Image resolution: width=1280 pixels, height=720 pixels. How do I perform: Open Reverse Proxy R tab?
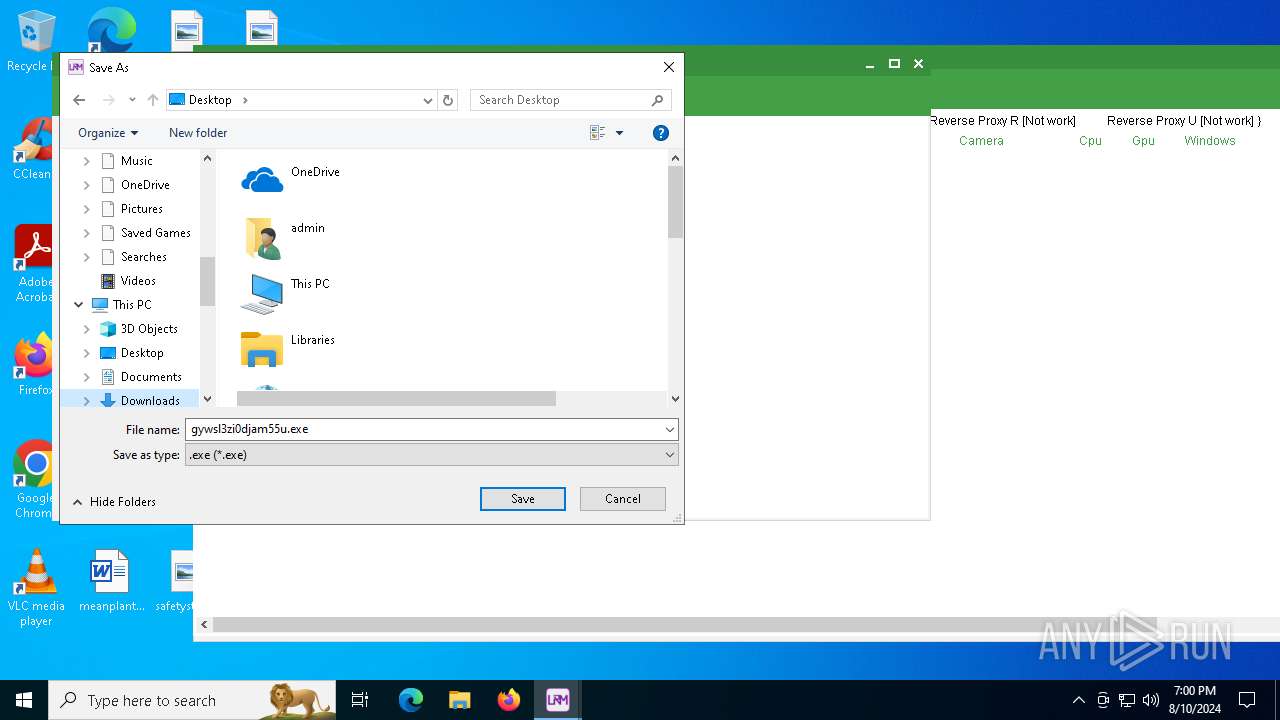pos(1003,121)
